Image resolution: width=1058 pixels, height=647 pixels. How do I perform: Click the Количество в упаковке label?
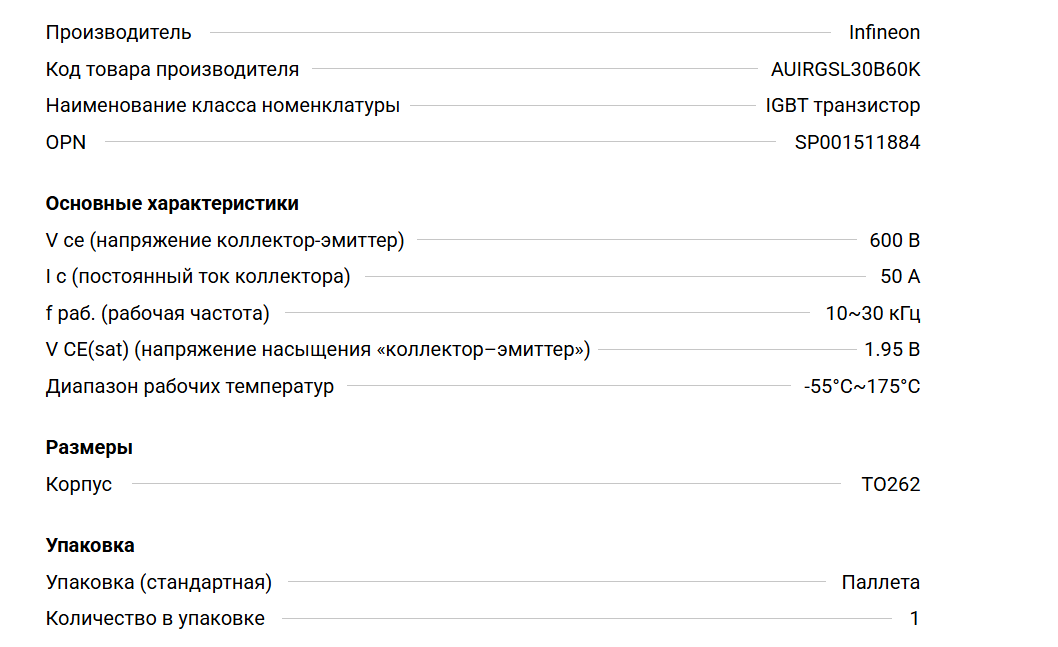click(155, 618)
